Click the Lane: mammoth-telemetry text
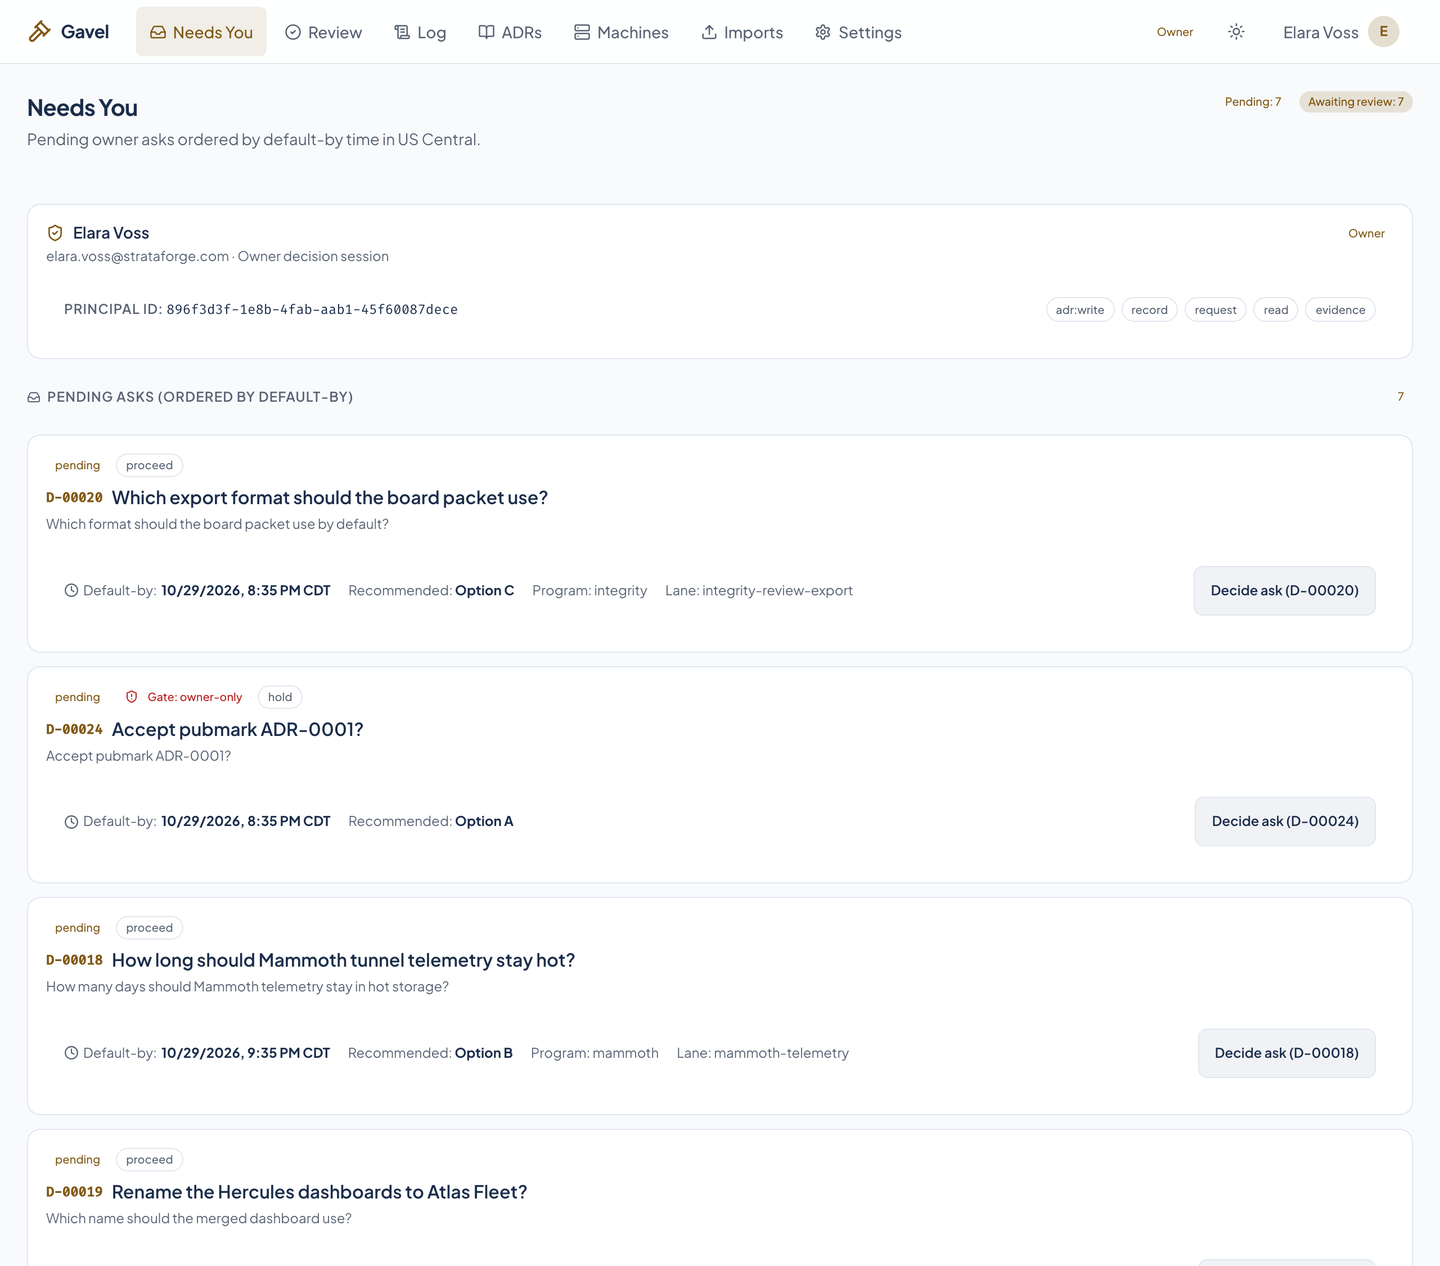1440x1266 pixels. tap(762, 1053)
